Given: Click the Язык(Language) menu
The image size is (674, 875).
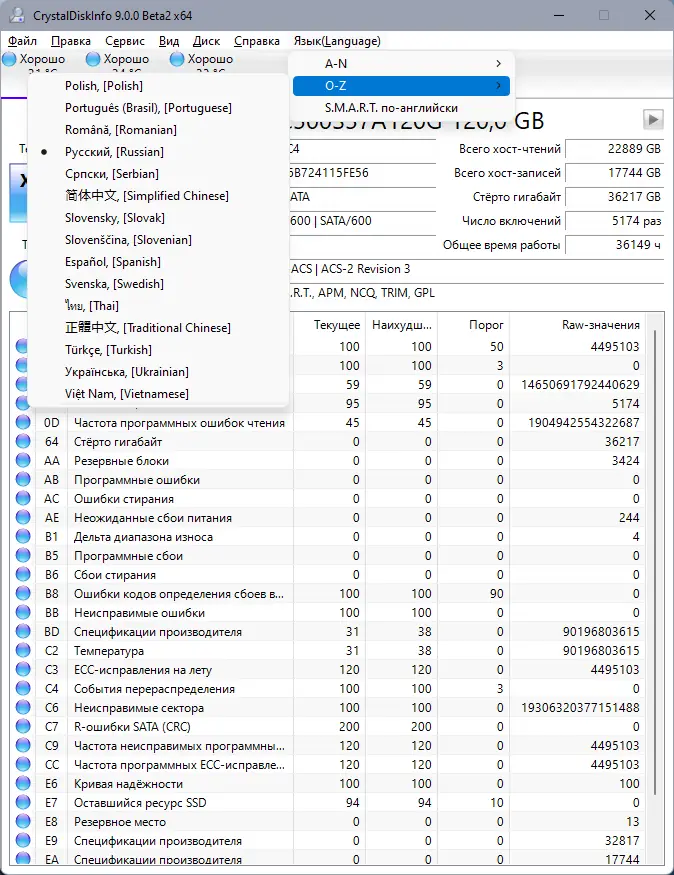Looking at the screenshot, I should pos(337,41).
